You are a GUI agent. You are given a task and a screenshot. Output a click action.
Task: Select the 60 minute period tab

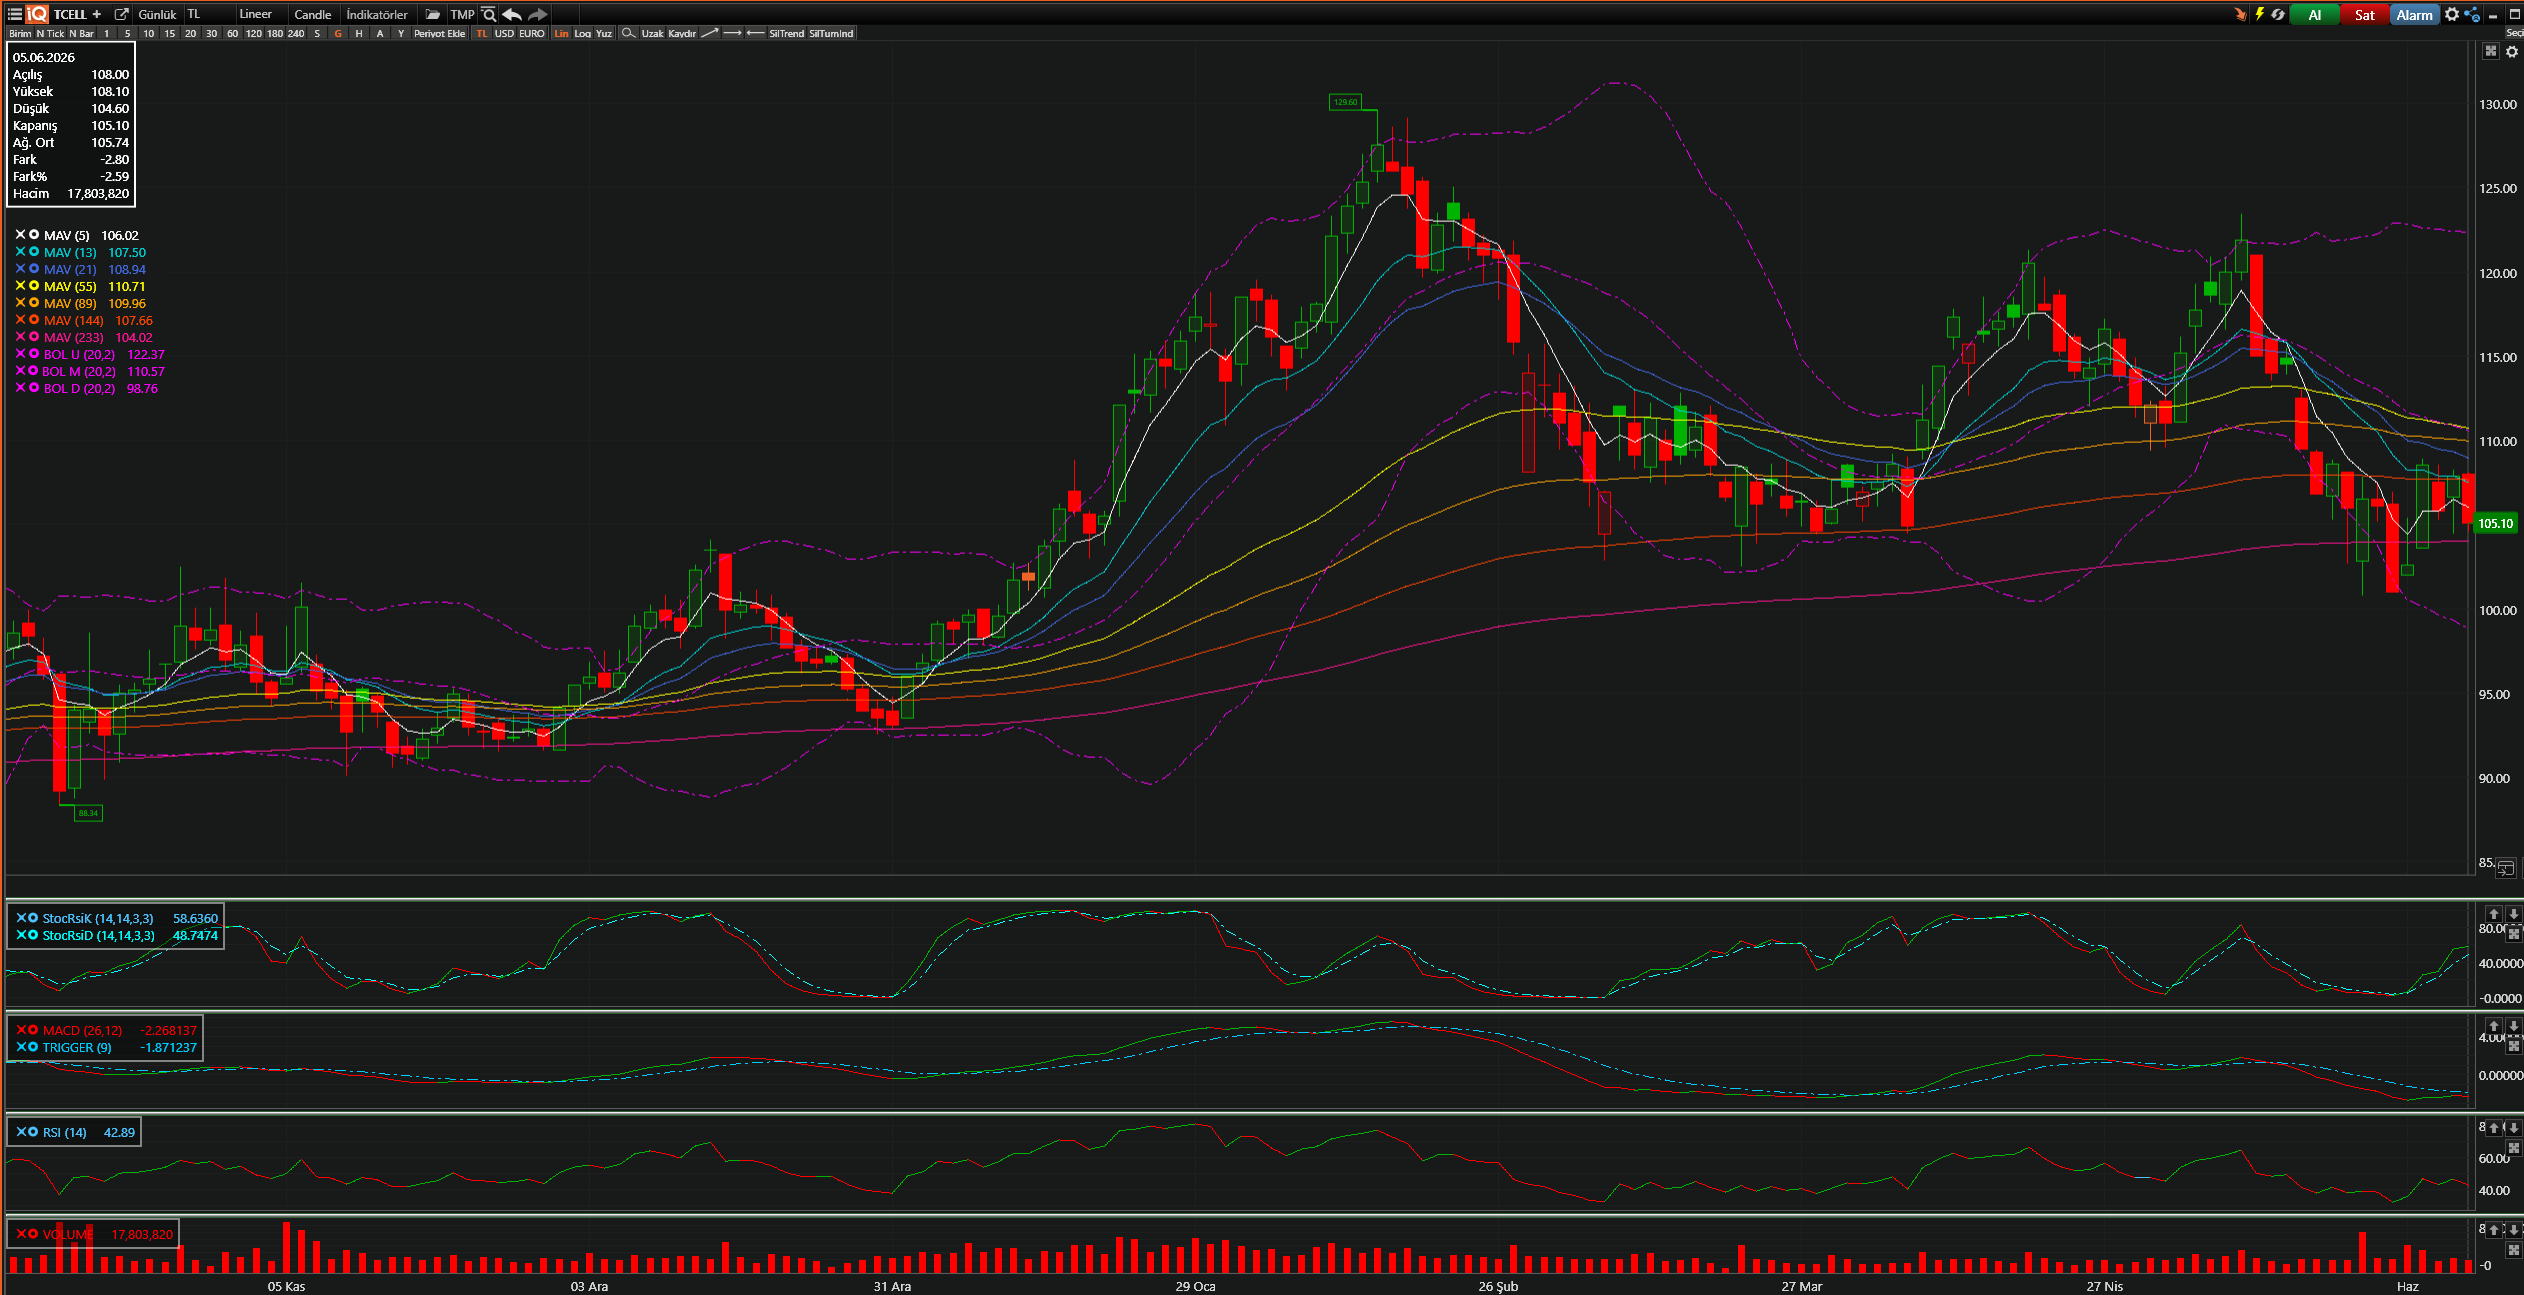[232, 33]
